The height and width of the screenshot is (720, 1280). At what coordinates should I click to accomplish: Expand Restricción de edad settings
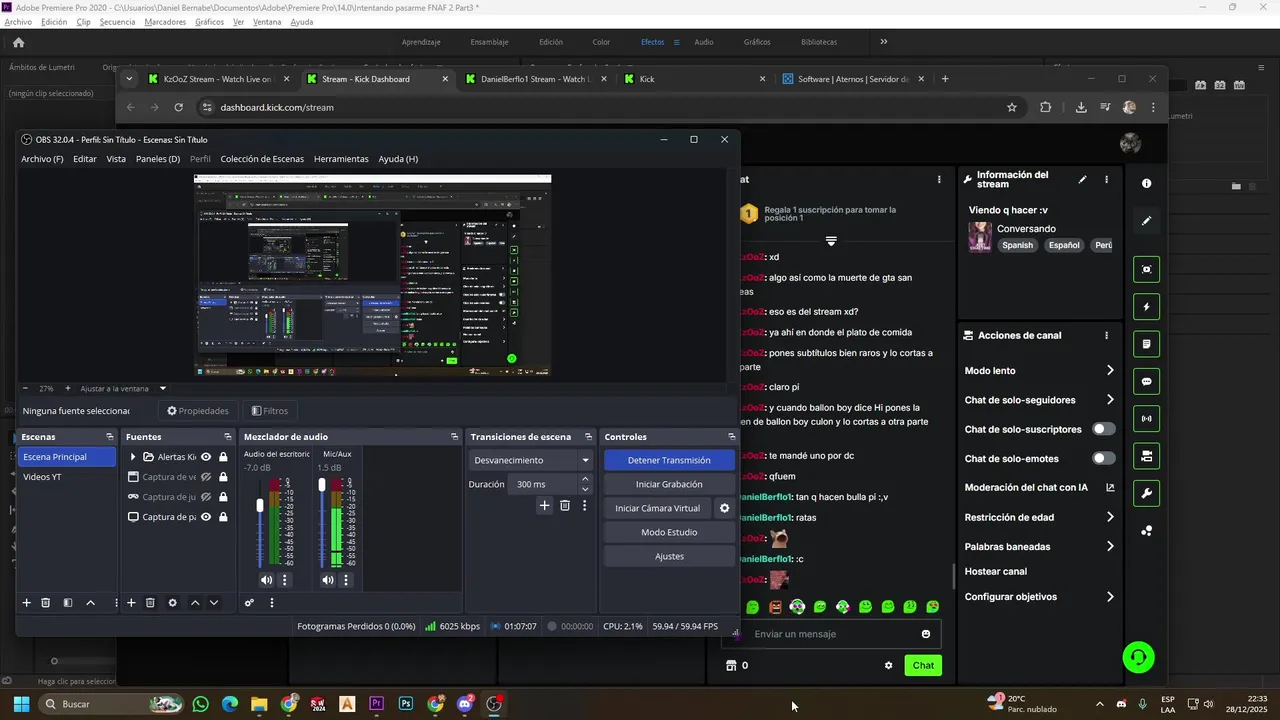[x=1110, y=517]
